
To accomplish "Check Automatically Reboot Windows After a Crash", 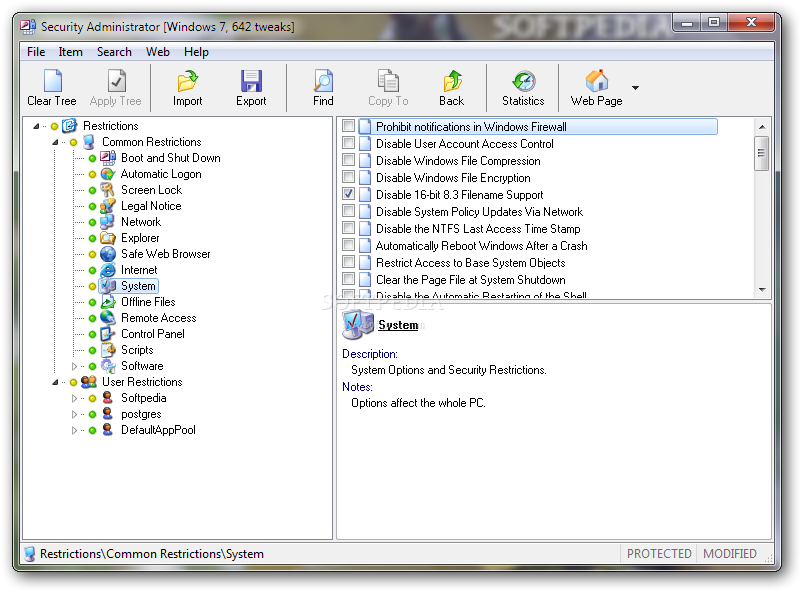I will (348, 245).
